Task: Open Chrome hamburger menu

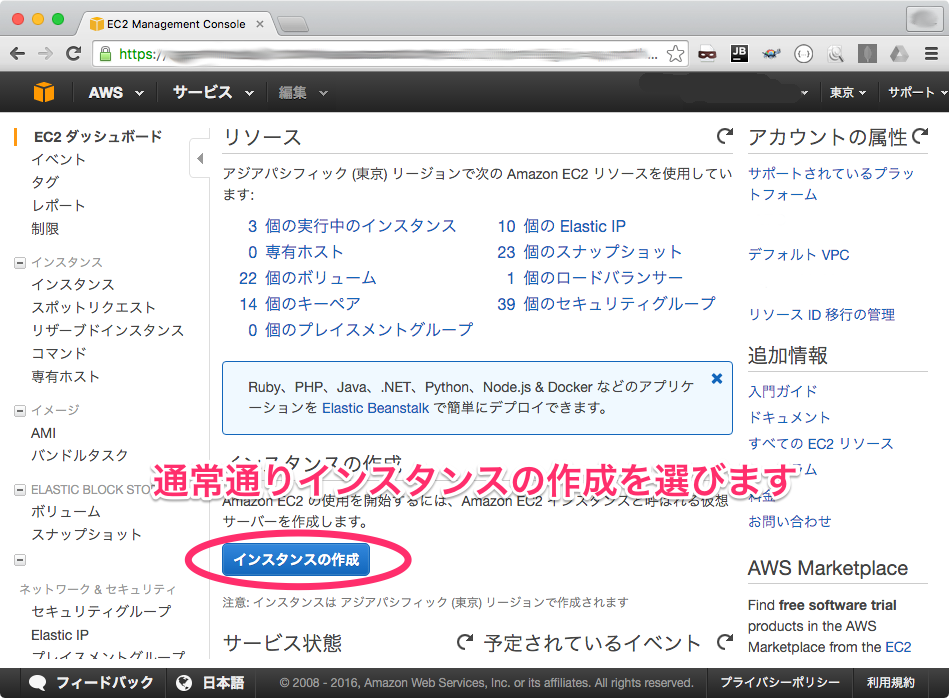Action: 931,54
